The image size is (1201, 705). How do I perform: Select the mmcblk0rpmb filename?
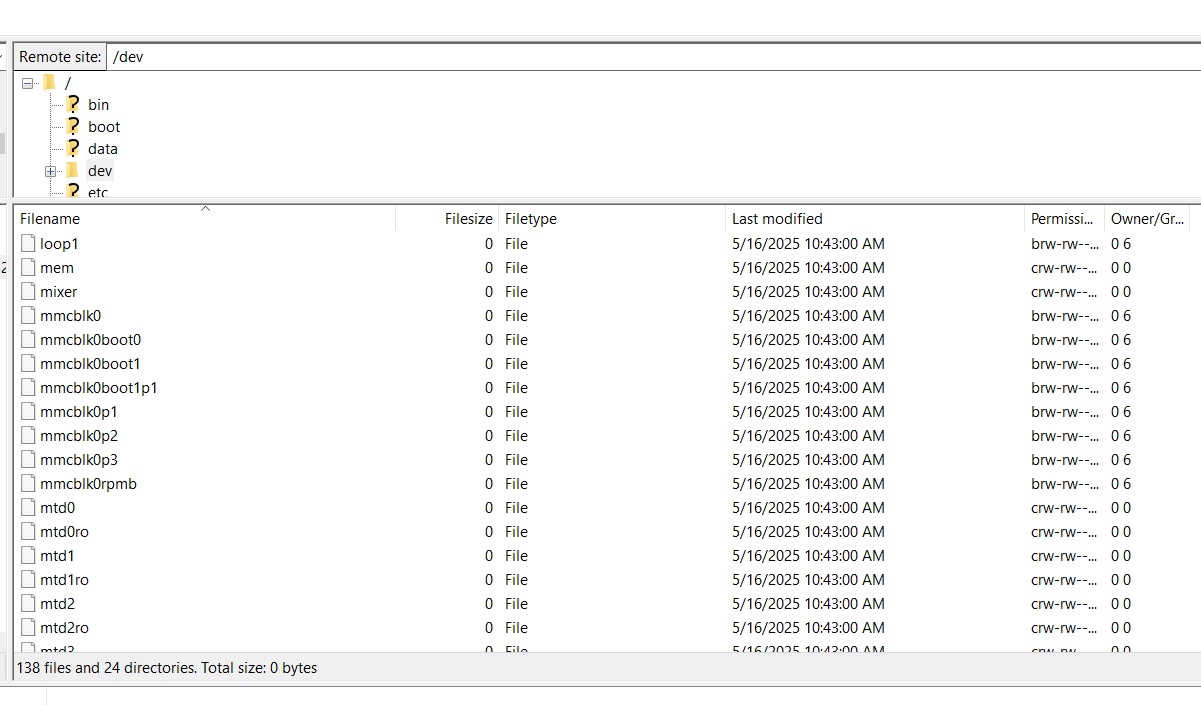[x=89, y=483]
